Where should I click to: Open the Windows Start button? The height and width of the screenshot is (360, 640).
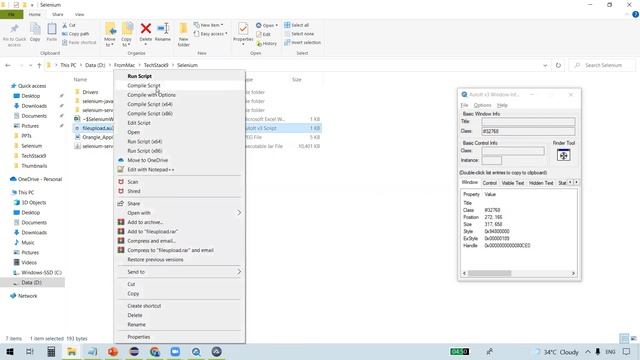(x=10, y=351)
